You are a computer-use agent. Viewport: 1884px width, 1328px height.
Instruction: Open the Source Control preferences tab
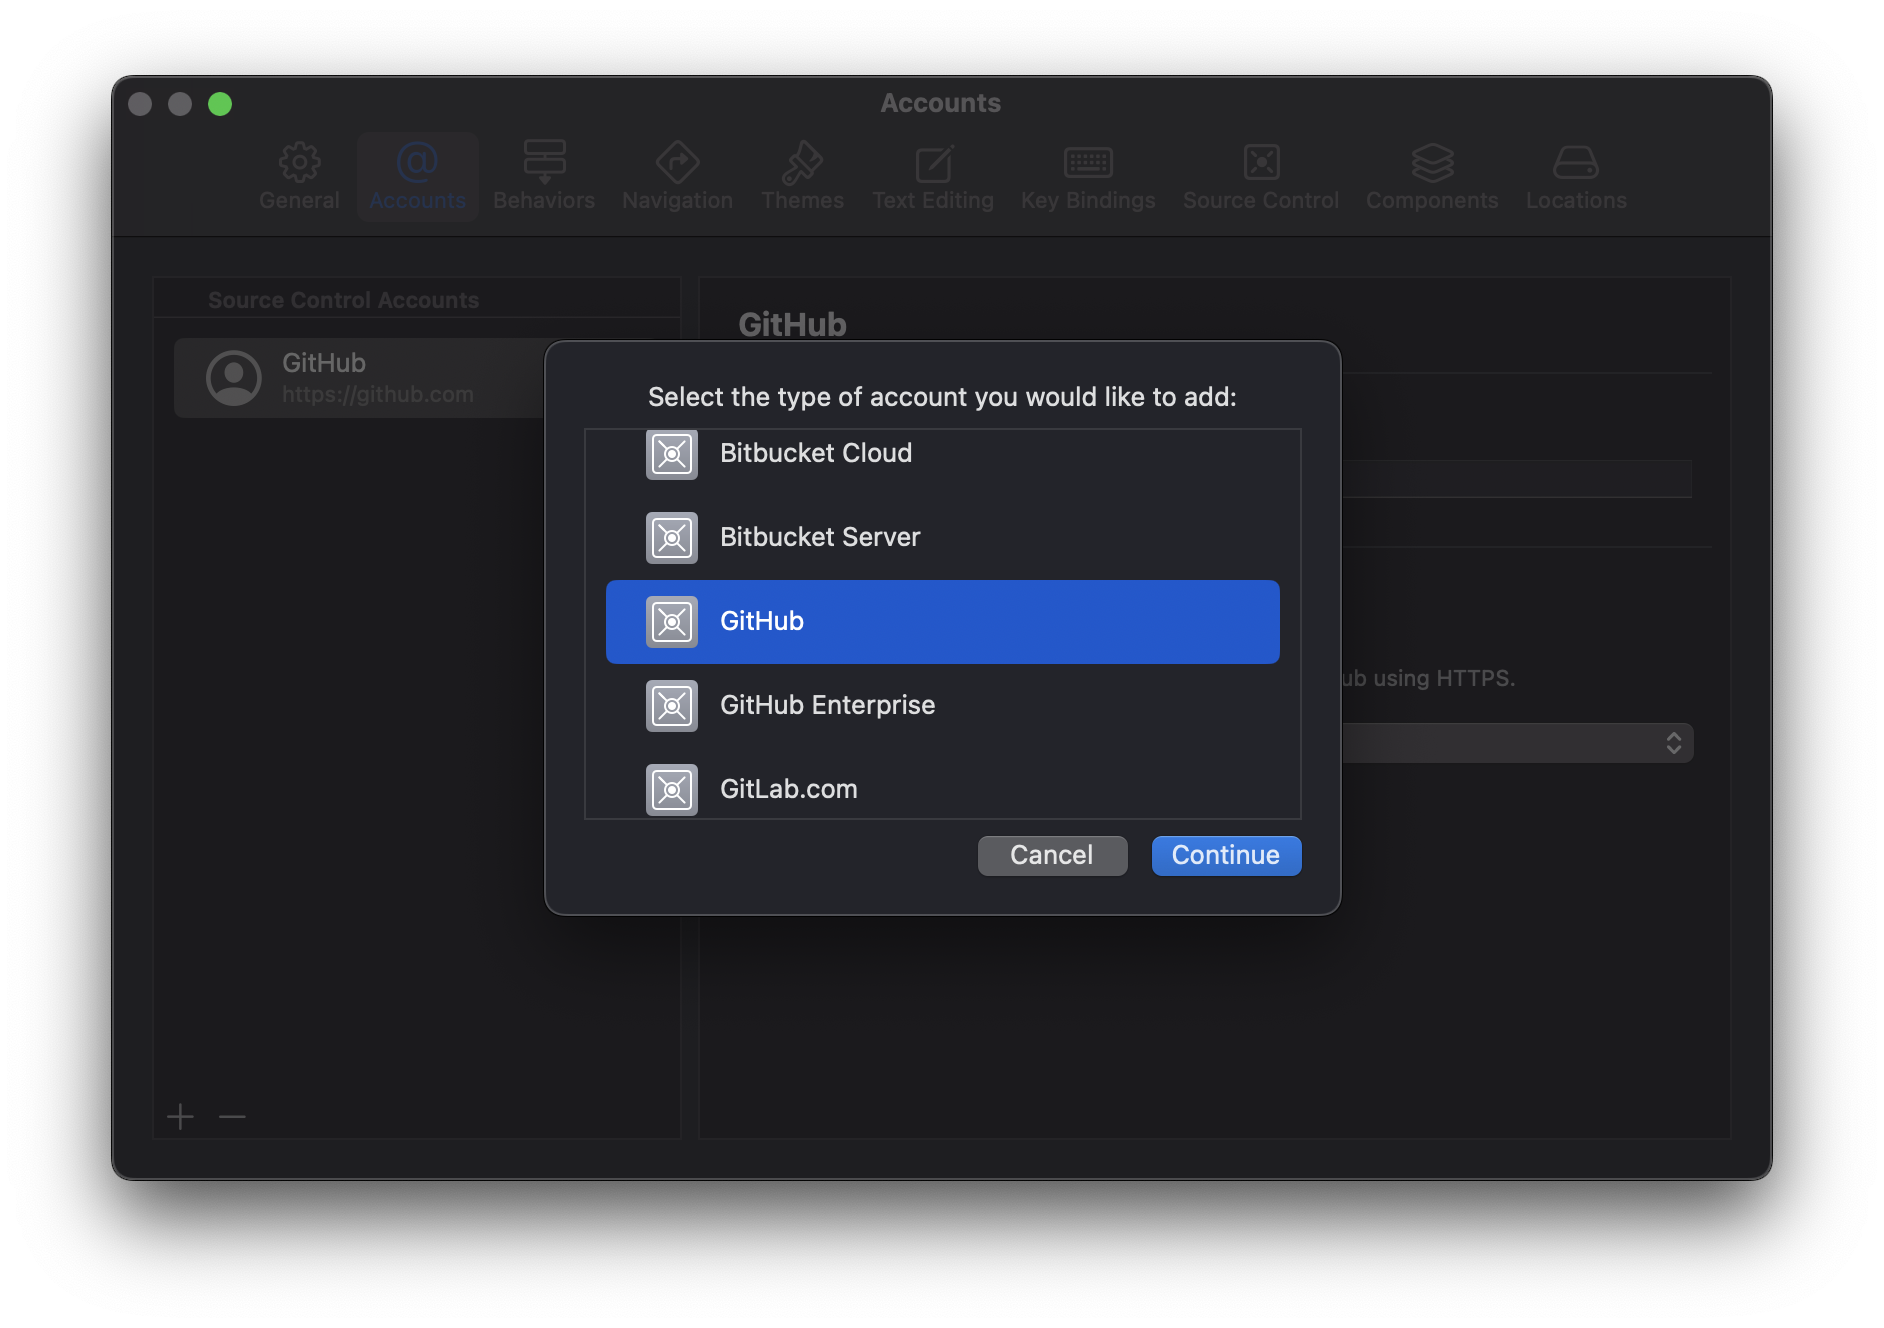click(x=1261, y=177)
